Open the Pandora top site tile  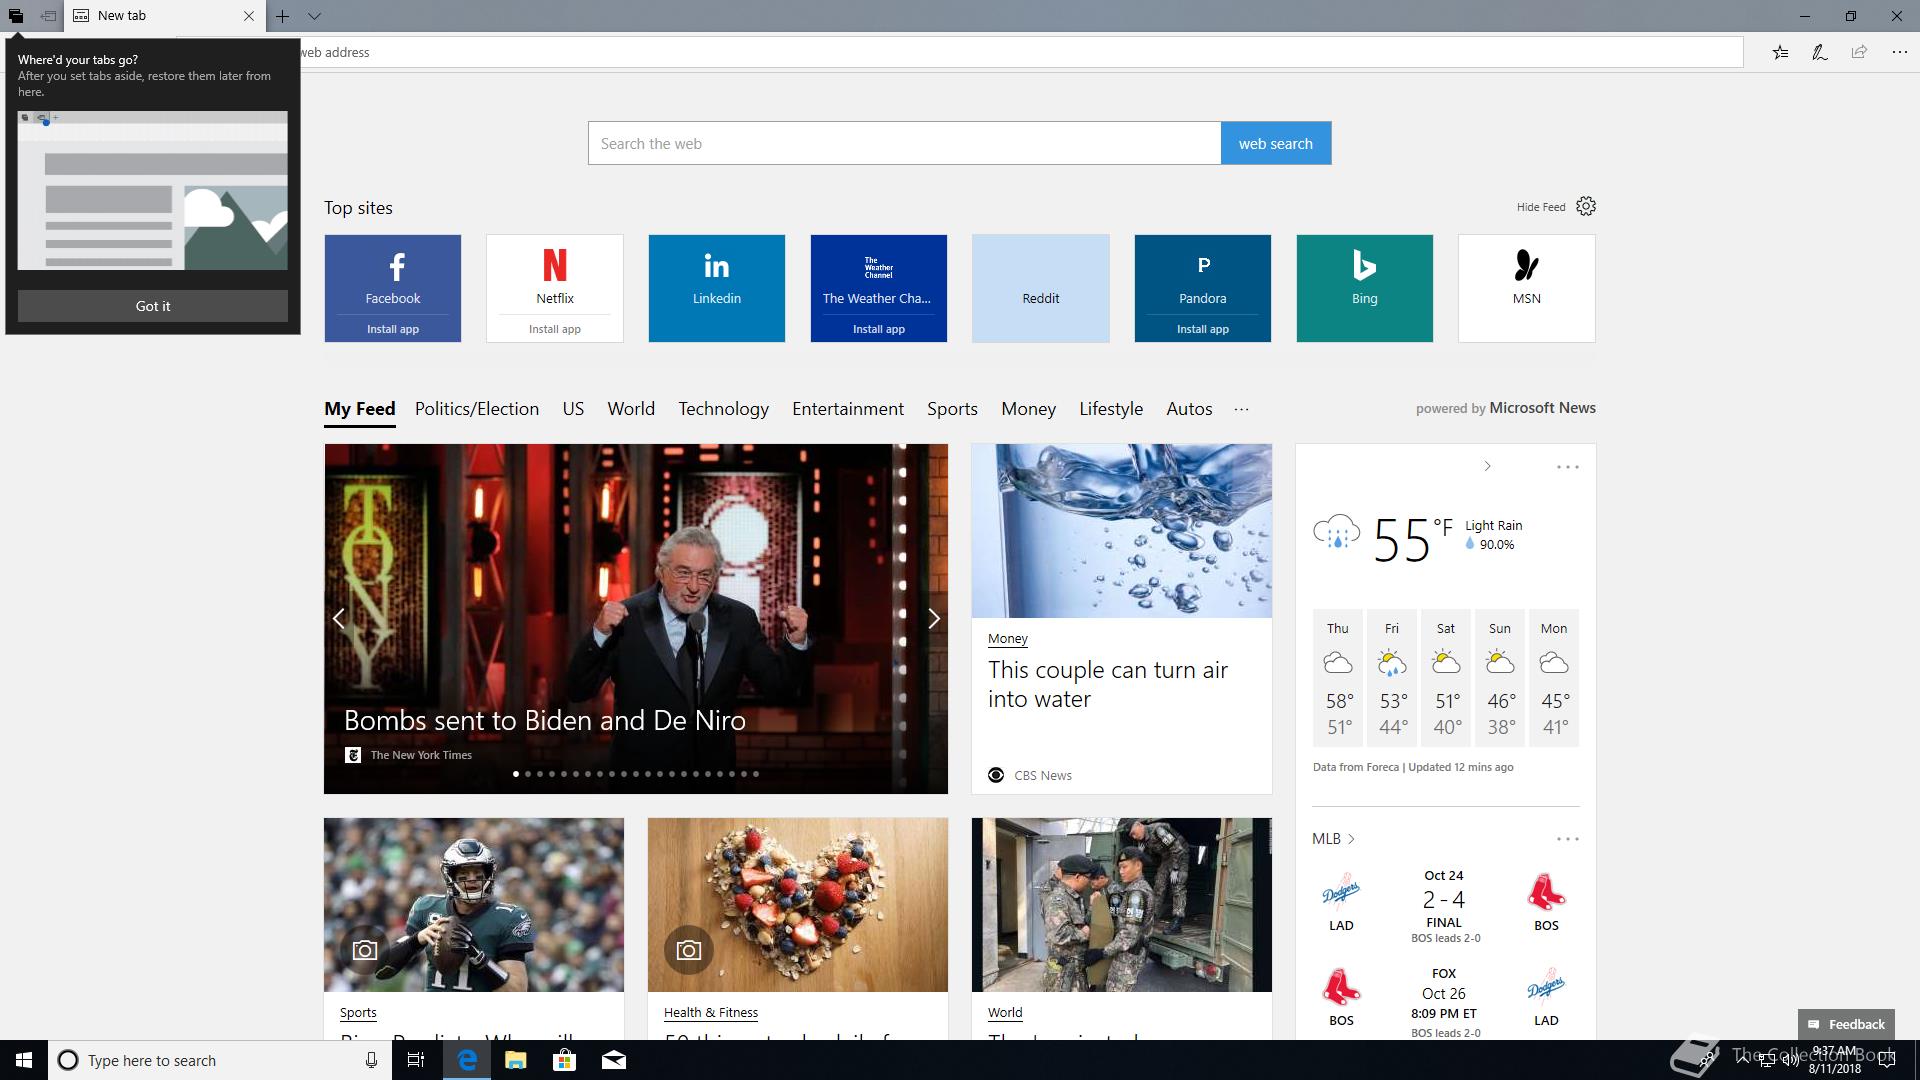click(1203, 274)
